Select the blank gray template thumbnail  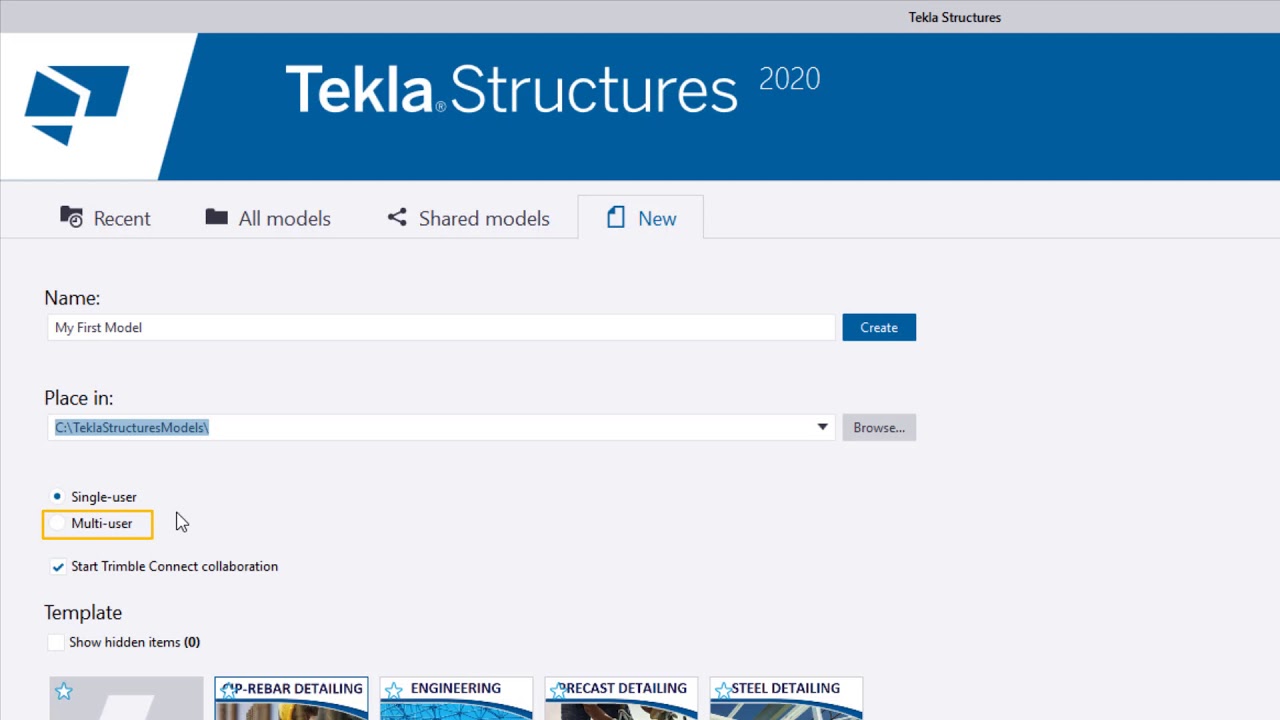[x=126, y=699]
